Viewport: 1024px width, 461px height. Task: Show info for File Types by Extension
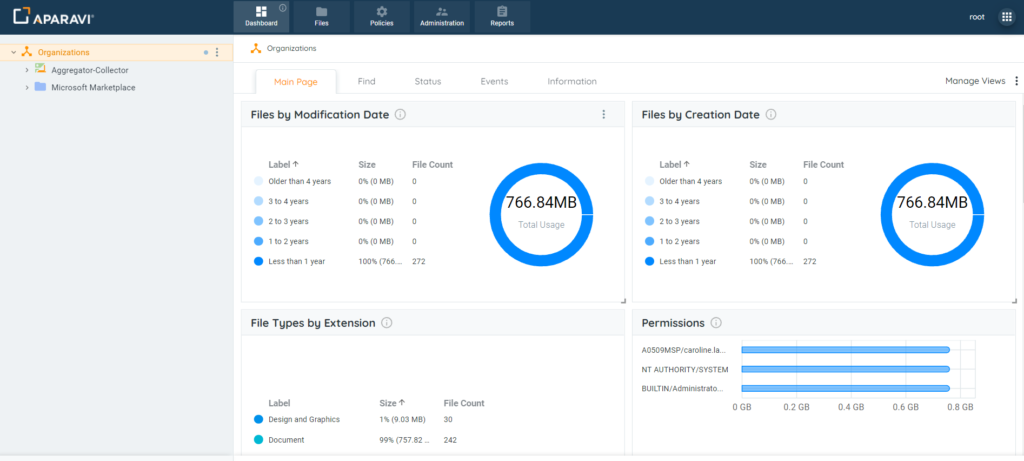click(387, 323)
